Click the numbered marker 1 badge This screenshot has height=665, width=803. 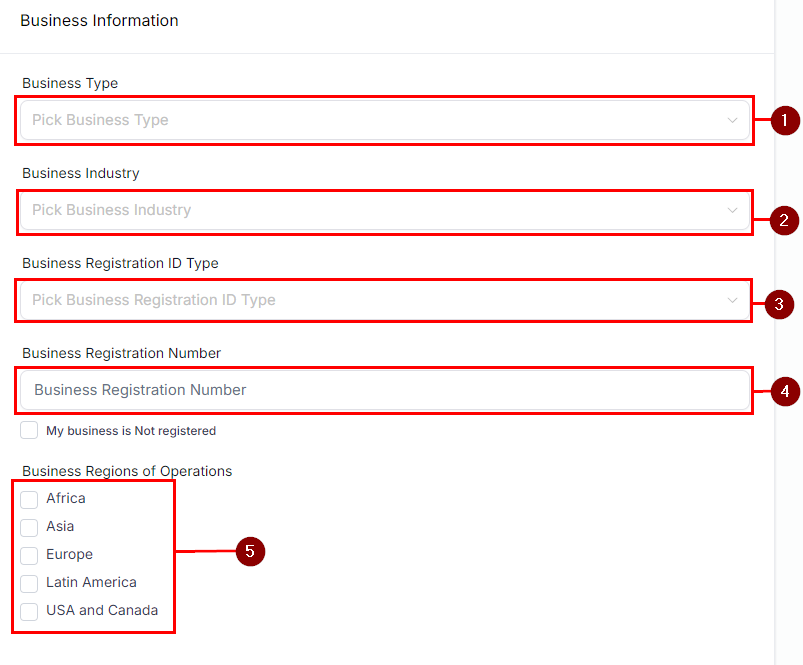coord(785,121)
